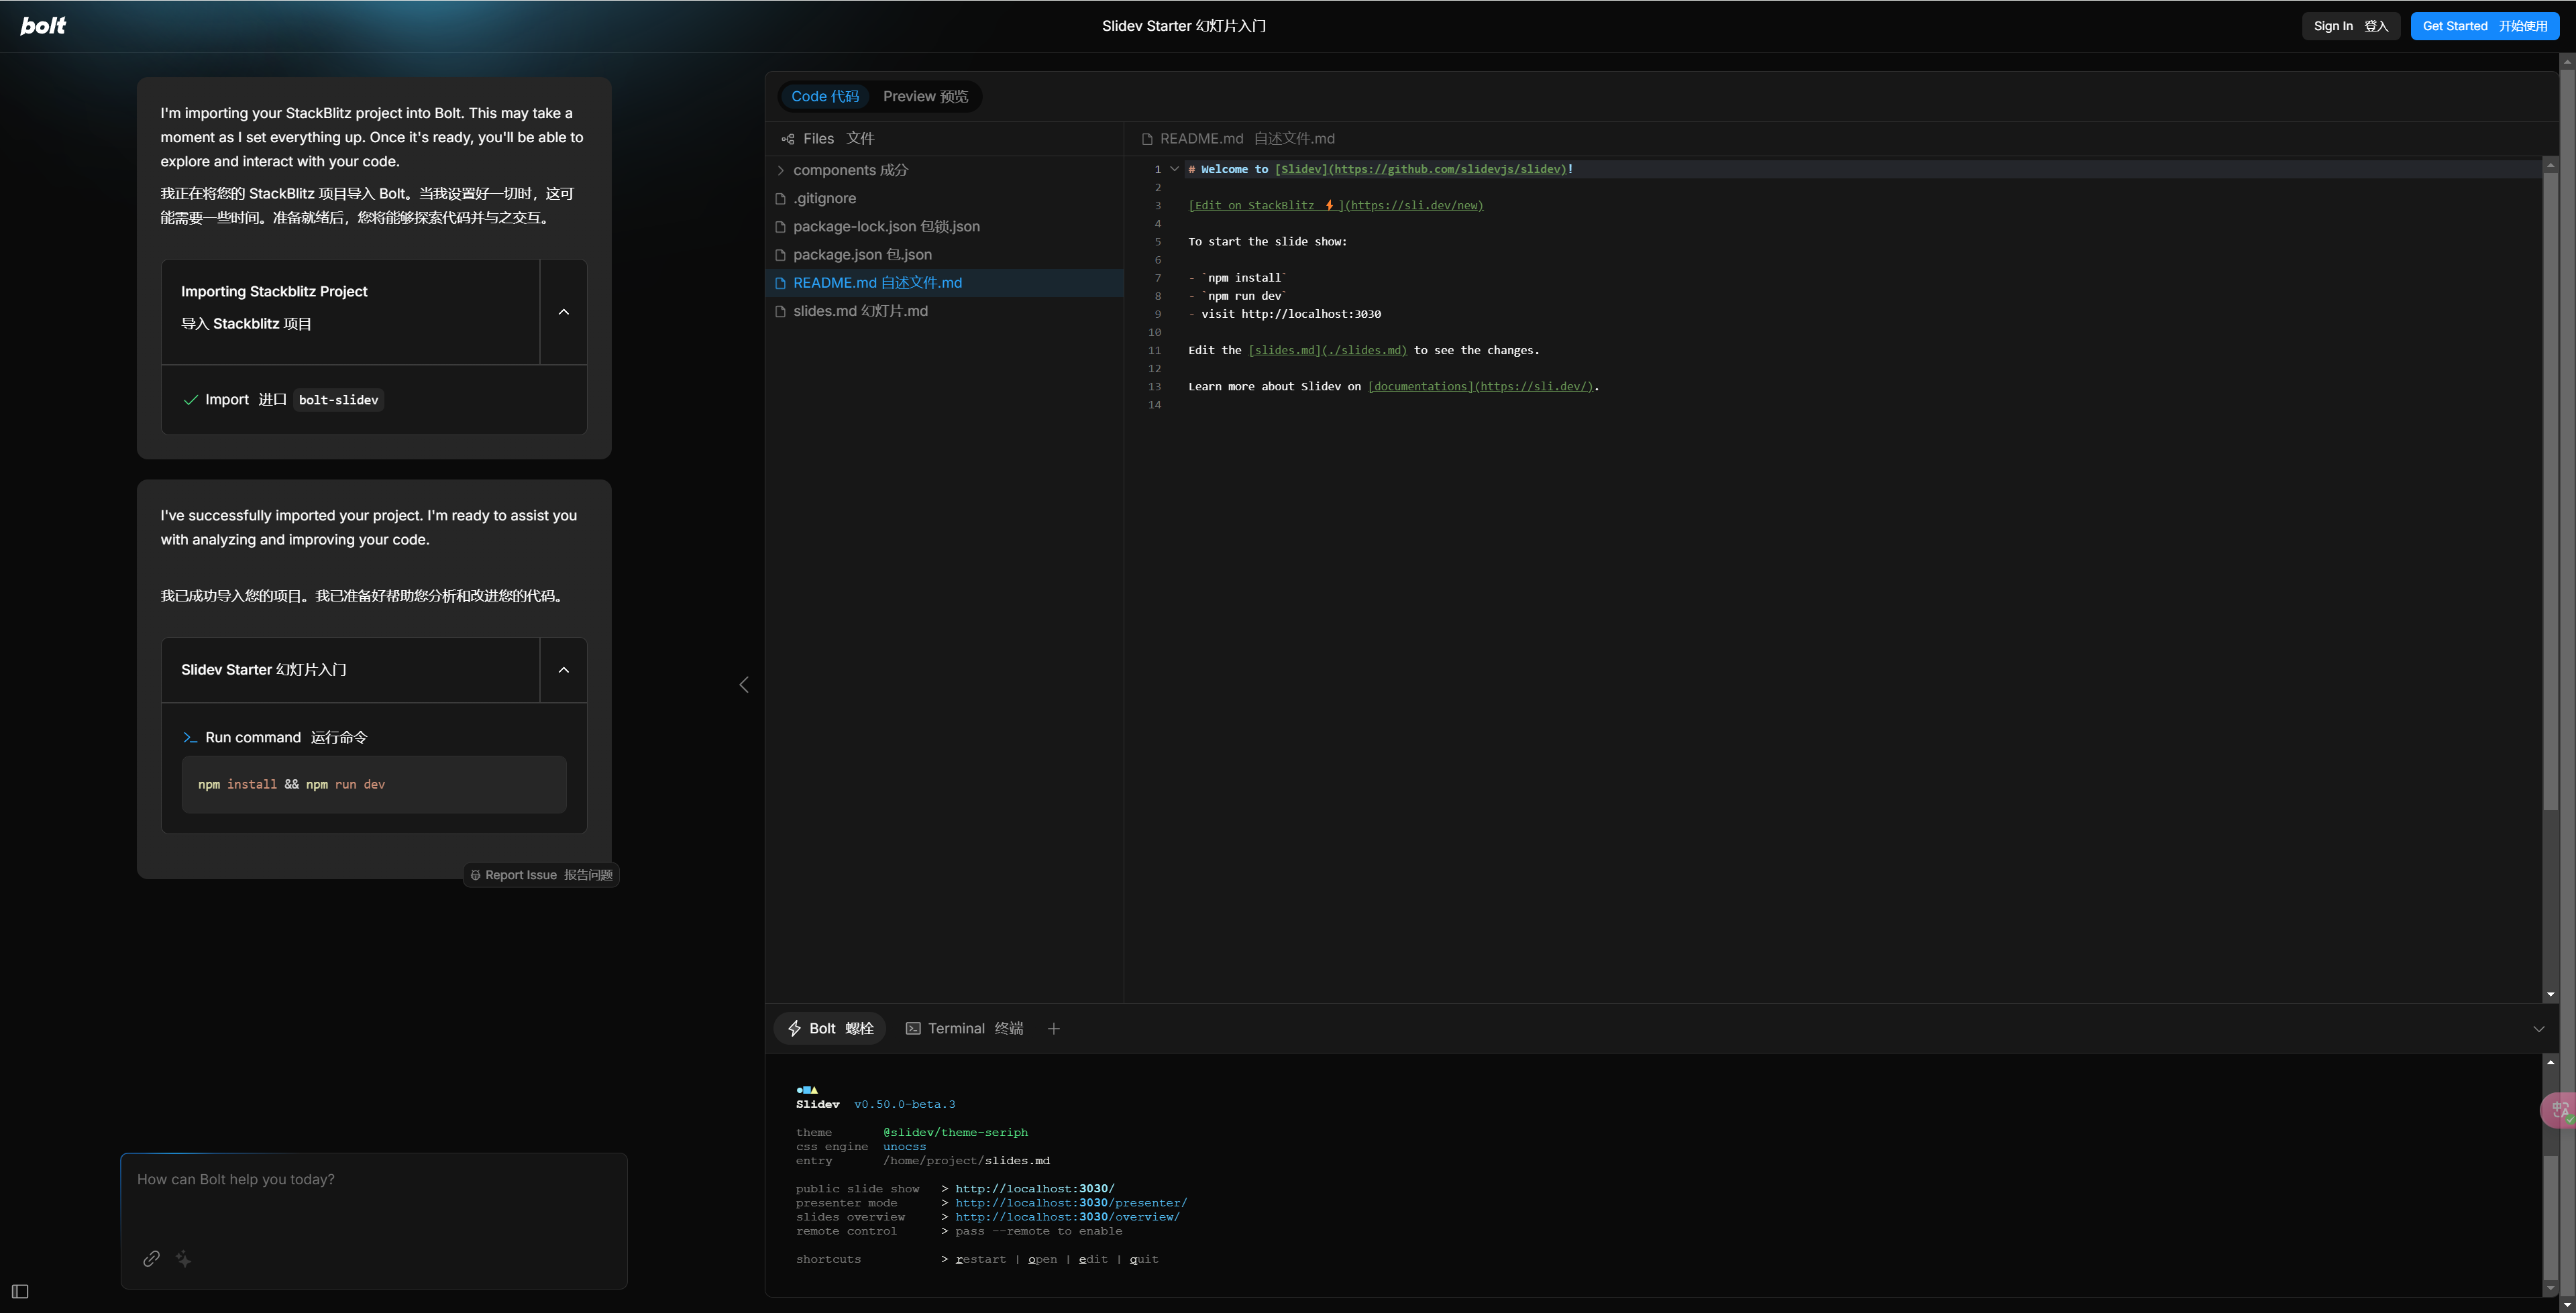2576x1313 pixels.
Task: Click the Get Started button
Action: click(2485, 26)
